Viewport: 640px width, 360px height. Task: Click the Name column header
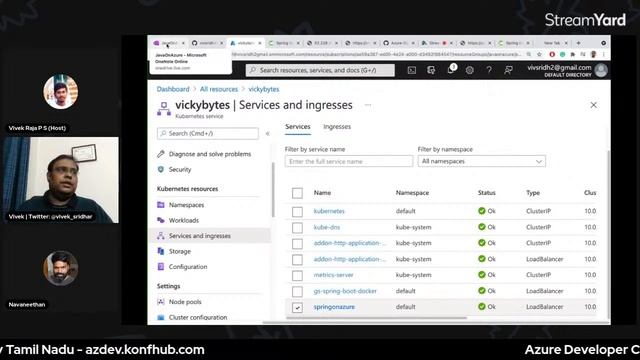[322, 193]
